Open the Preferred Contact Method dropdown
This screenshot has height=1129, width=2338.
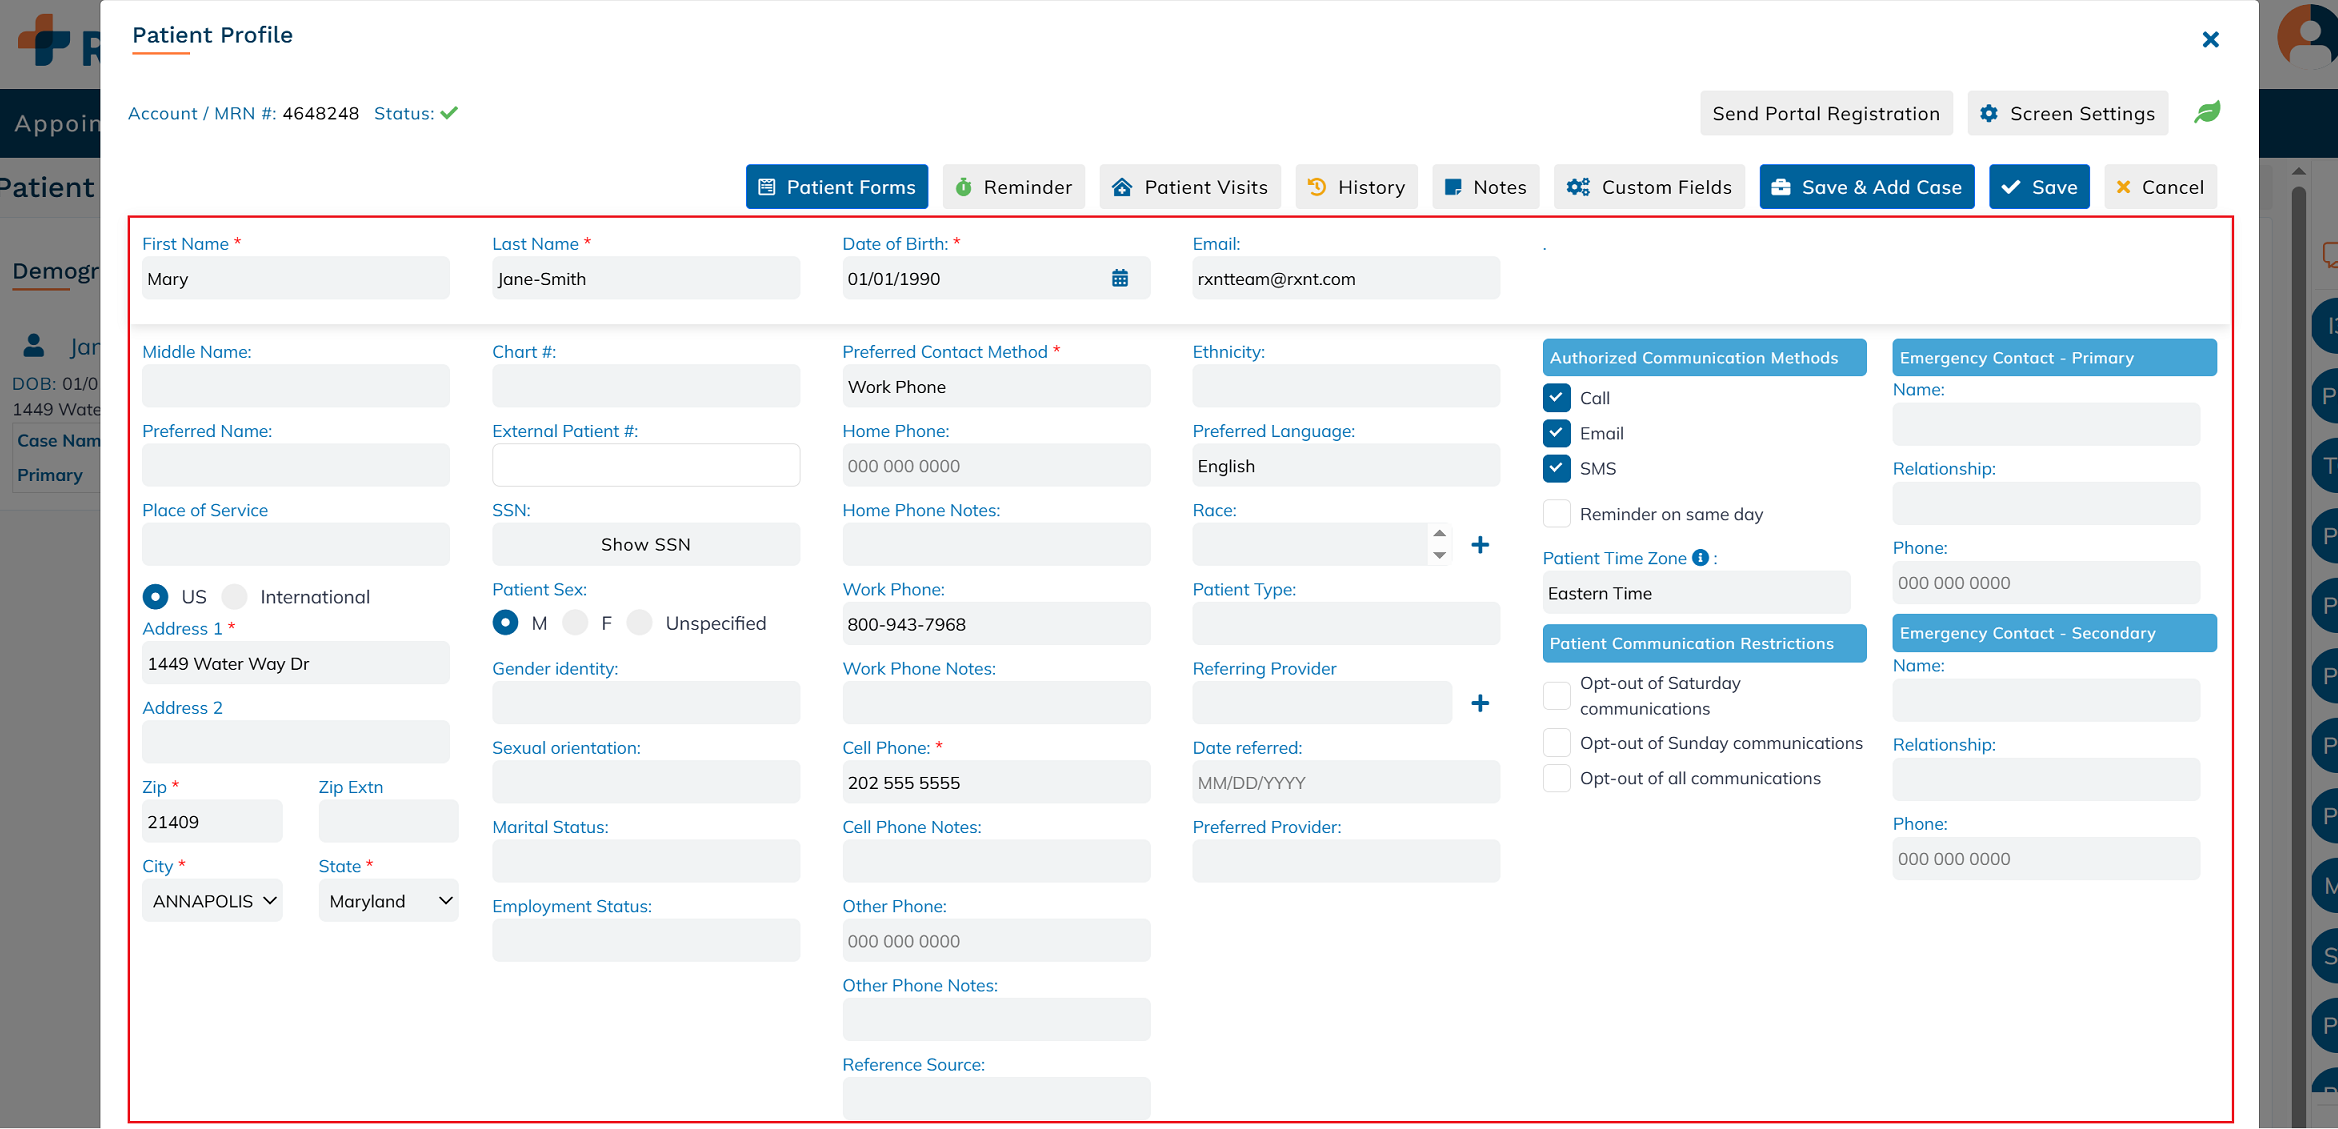tap(995, 387)
